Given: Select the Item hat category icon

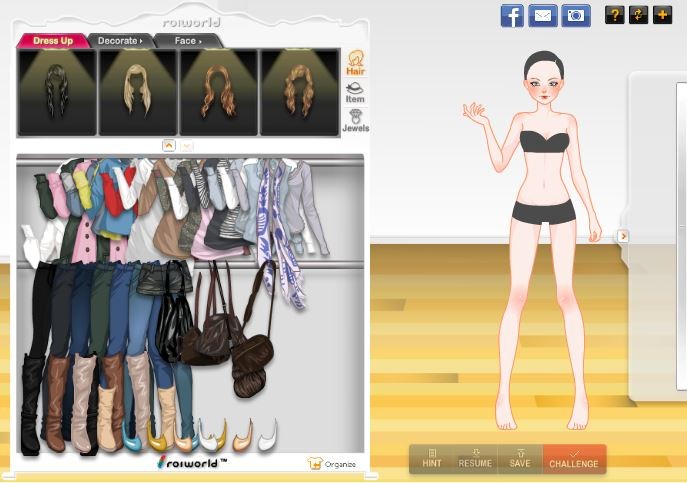Looking at the screenshot, I should (x=355, y=93).
